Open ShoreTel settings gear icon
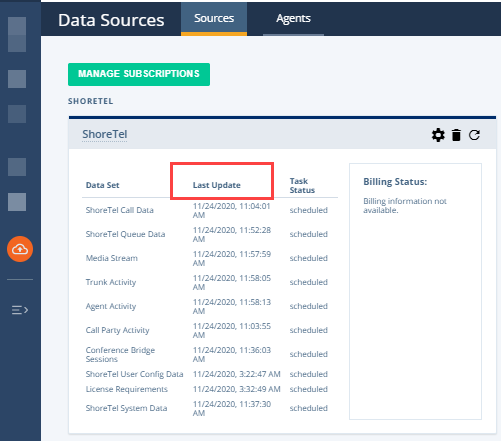The width and height of the screenshot is (501, 441). click(x=438, y=135)
